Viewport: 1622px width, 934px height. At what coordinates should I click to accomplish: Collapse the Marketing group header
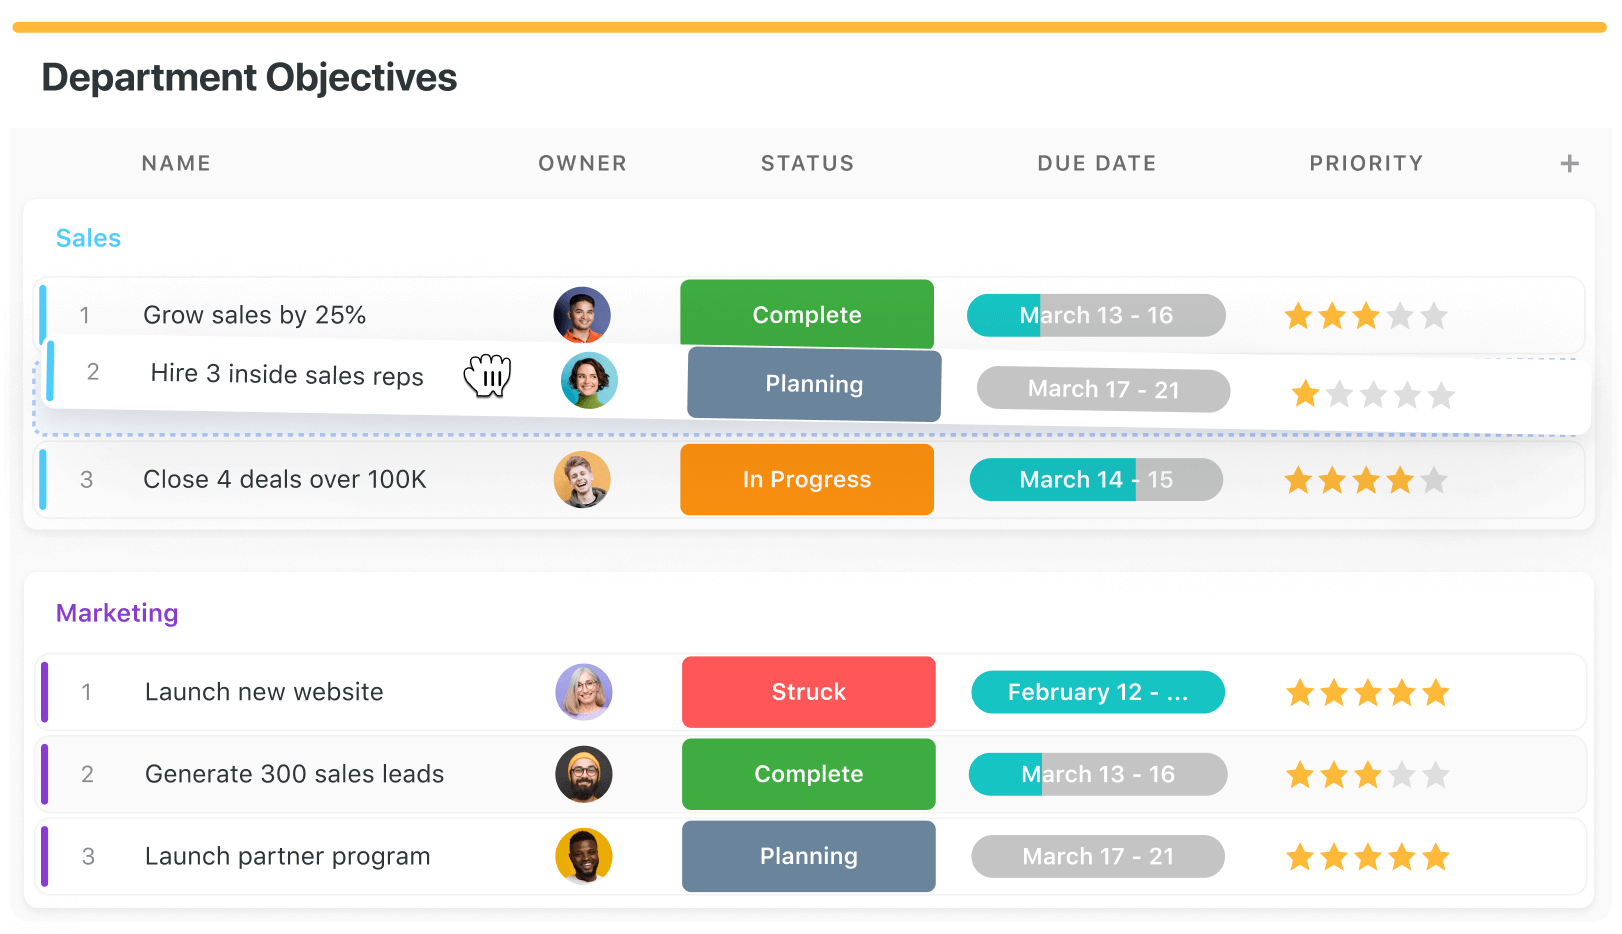coord(117,613)
